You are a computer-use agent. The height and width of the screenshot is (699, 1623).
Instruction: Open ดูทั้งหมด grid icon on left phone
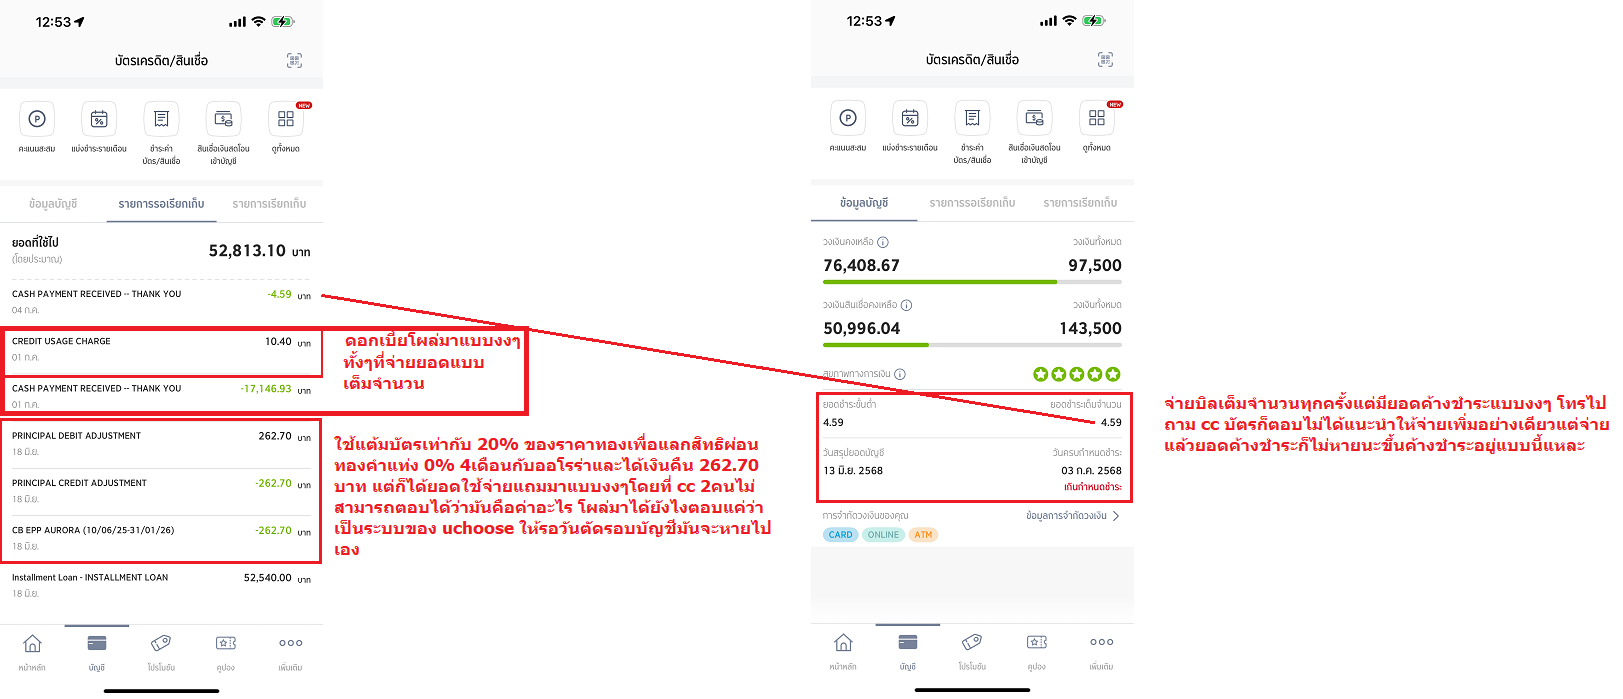coord(286,119)
